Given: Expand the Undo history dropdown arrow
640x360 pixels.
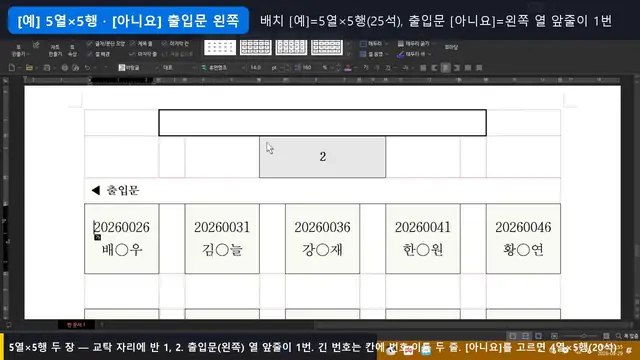Looking at the screenshot, I should [95, 68].
